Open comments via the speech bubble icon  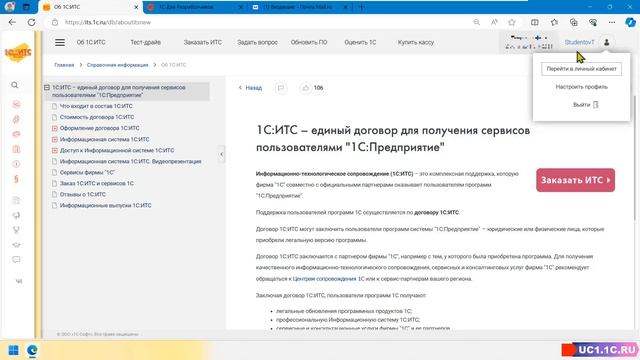(x=280, y=88)
